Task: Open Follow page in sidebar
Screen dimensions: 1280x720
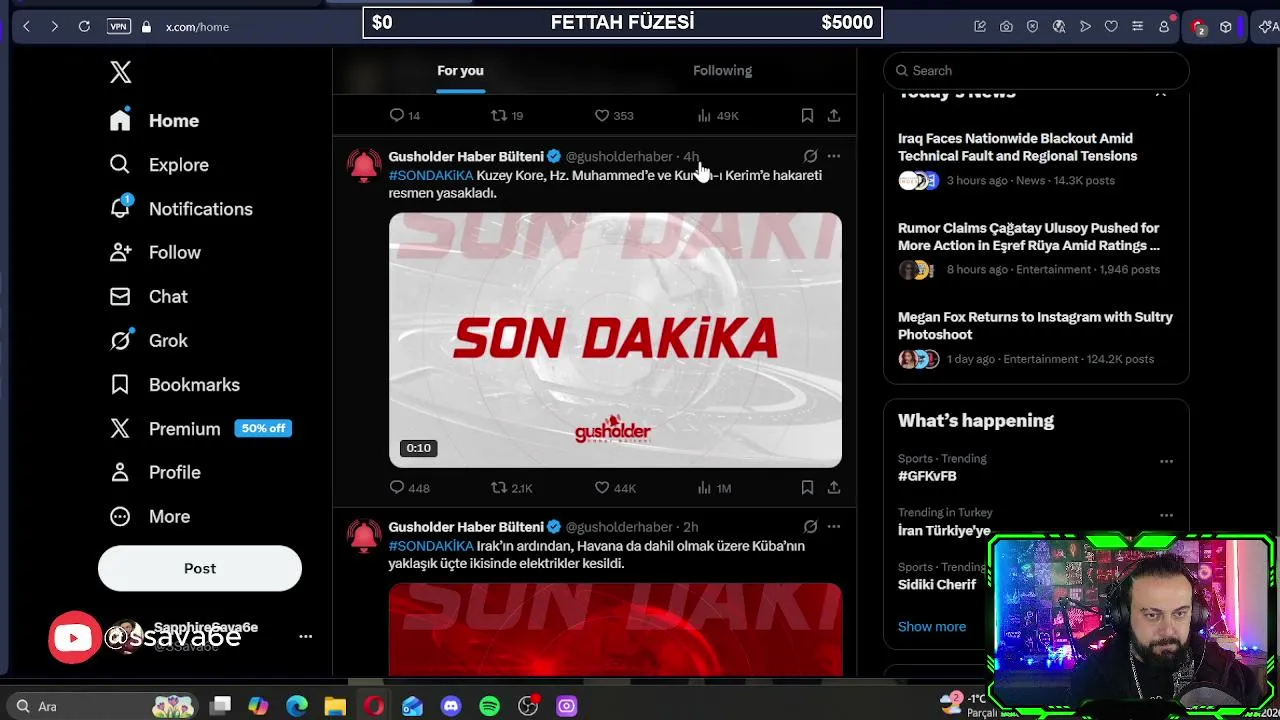Action: tap(155, 252)
